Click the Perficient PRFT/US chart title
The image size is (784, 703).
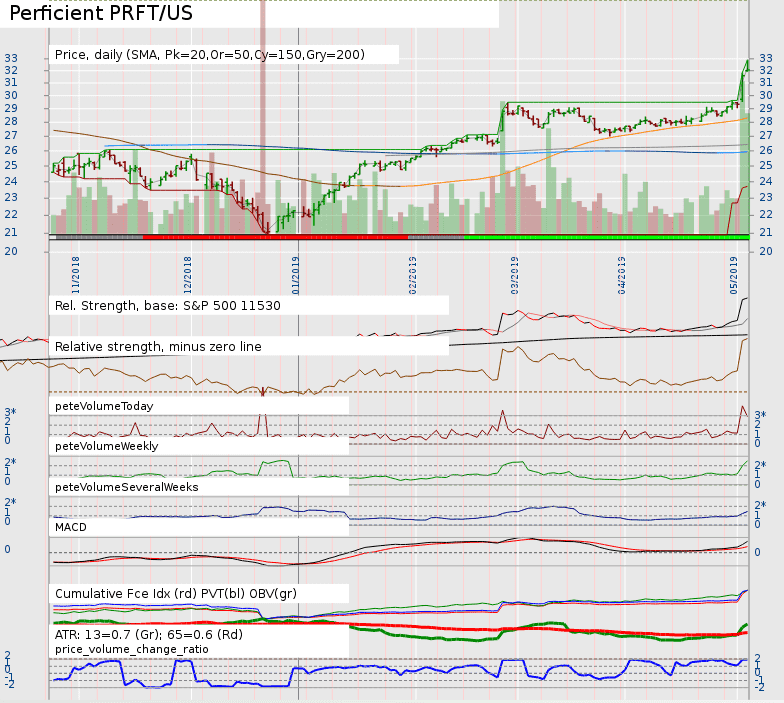click(101, 15)
